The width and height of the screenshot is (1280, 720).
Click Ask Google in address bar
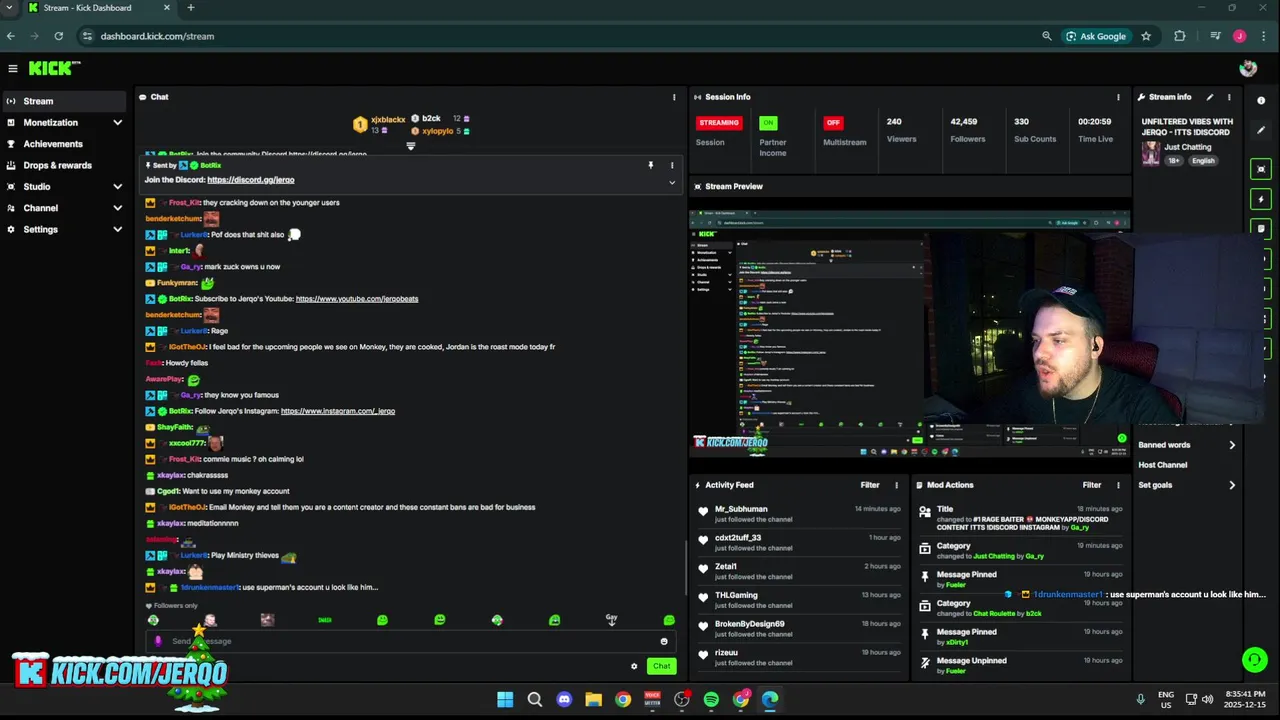tap(1096, 36)
